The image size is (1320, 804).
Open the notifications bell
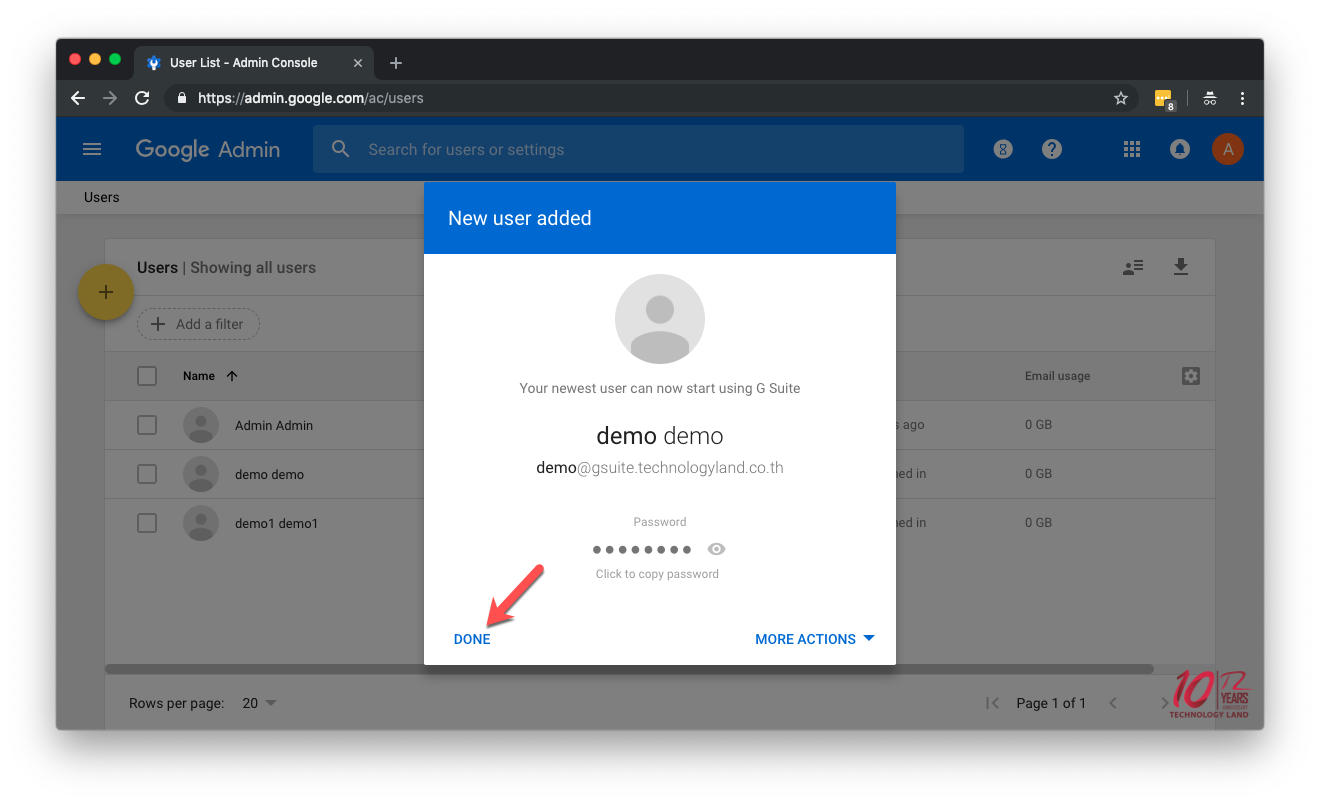(1180, 149)
